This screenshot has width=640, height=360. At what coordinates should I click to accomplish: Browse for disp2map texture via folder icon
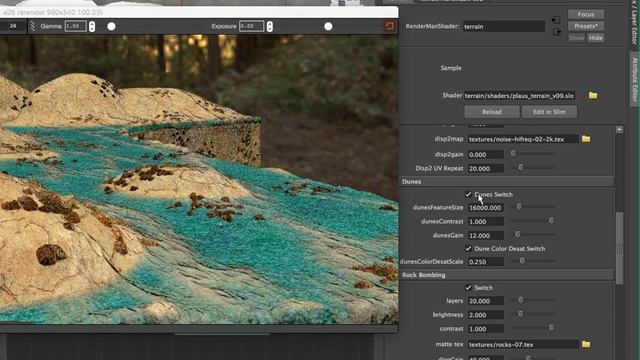click(x=586, y=139)
